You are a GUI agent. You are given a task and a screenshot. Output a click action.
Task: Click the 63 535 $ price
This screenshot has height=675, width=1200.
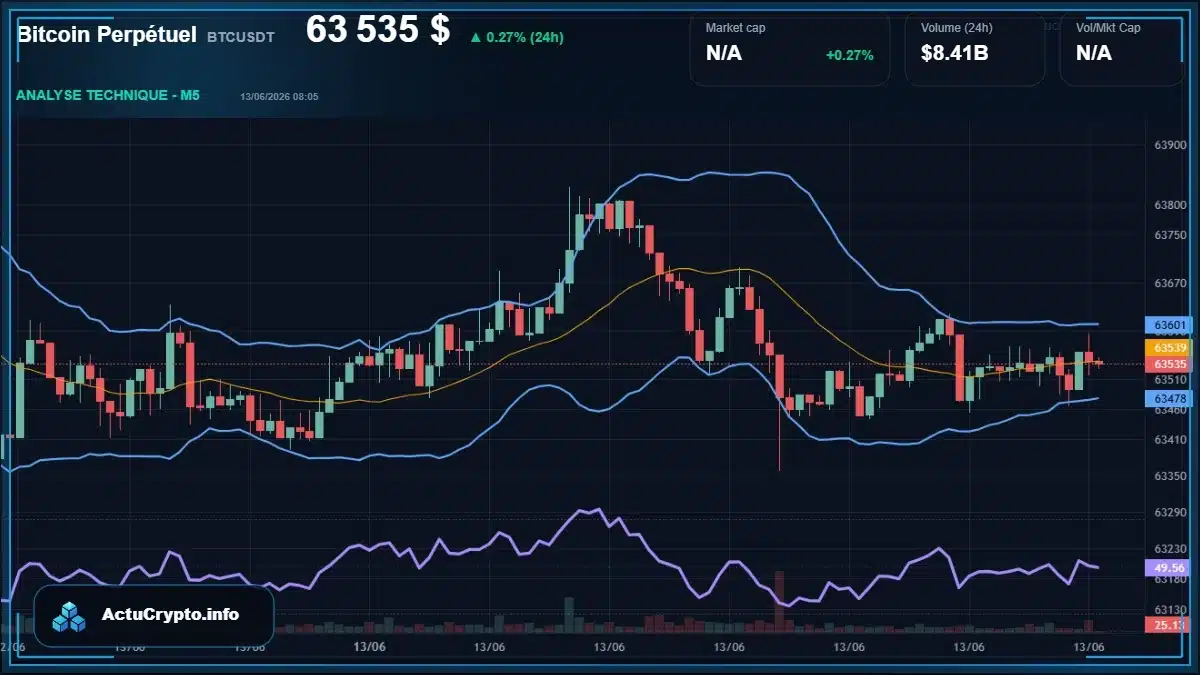click(378, 29)
